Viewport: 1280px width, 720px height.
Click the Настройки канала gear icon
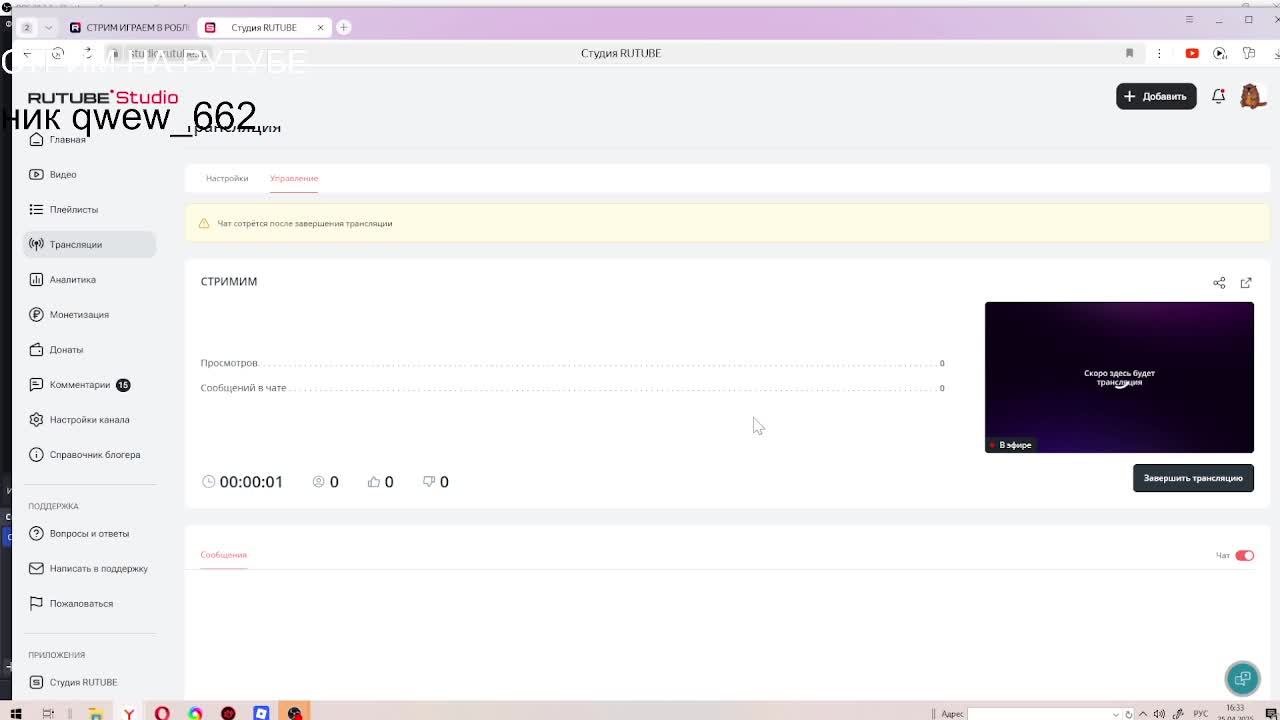[36, 419]
